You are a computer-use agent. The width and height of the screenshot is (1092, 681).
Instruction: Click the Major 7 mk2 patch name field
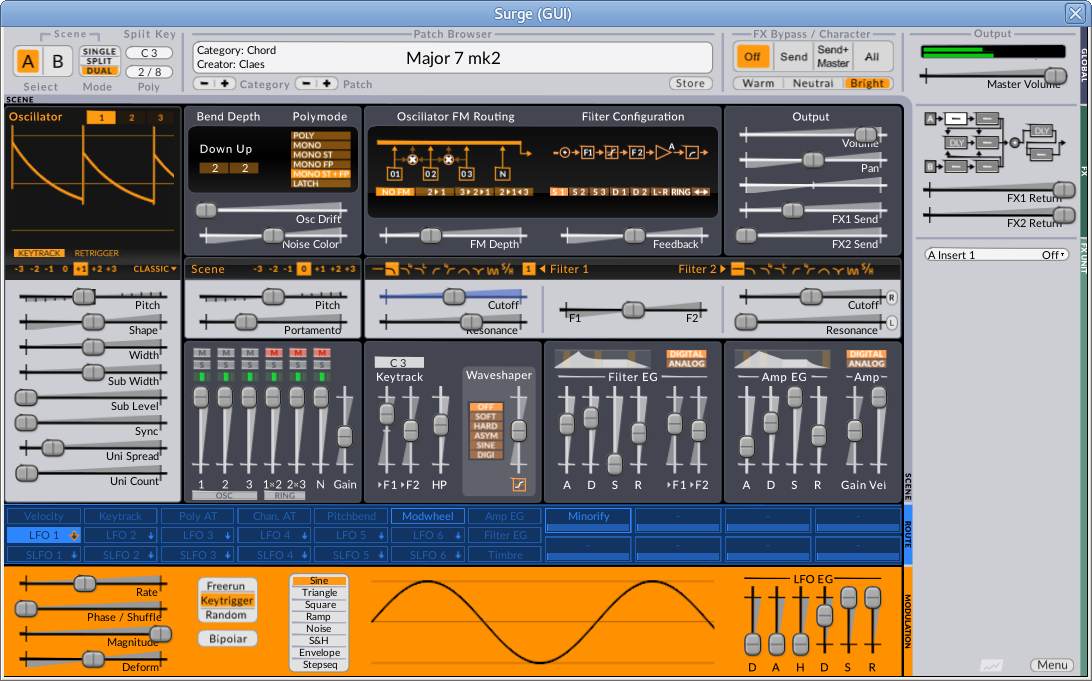click(453, 58)
